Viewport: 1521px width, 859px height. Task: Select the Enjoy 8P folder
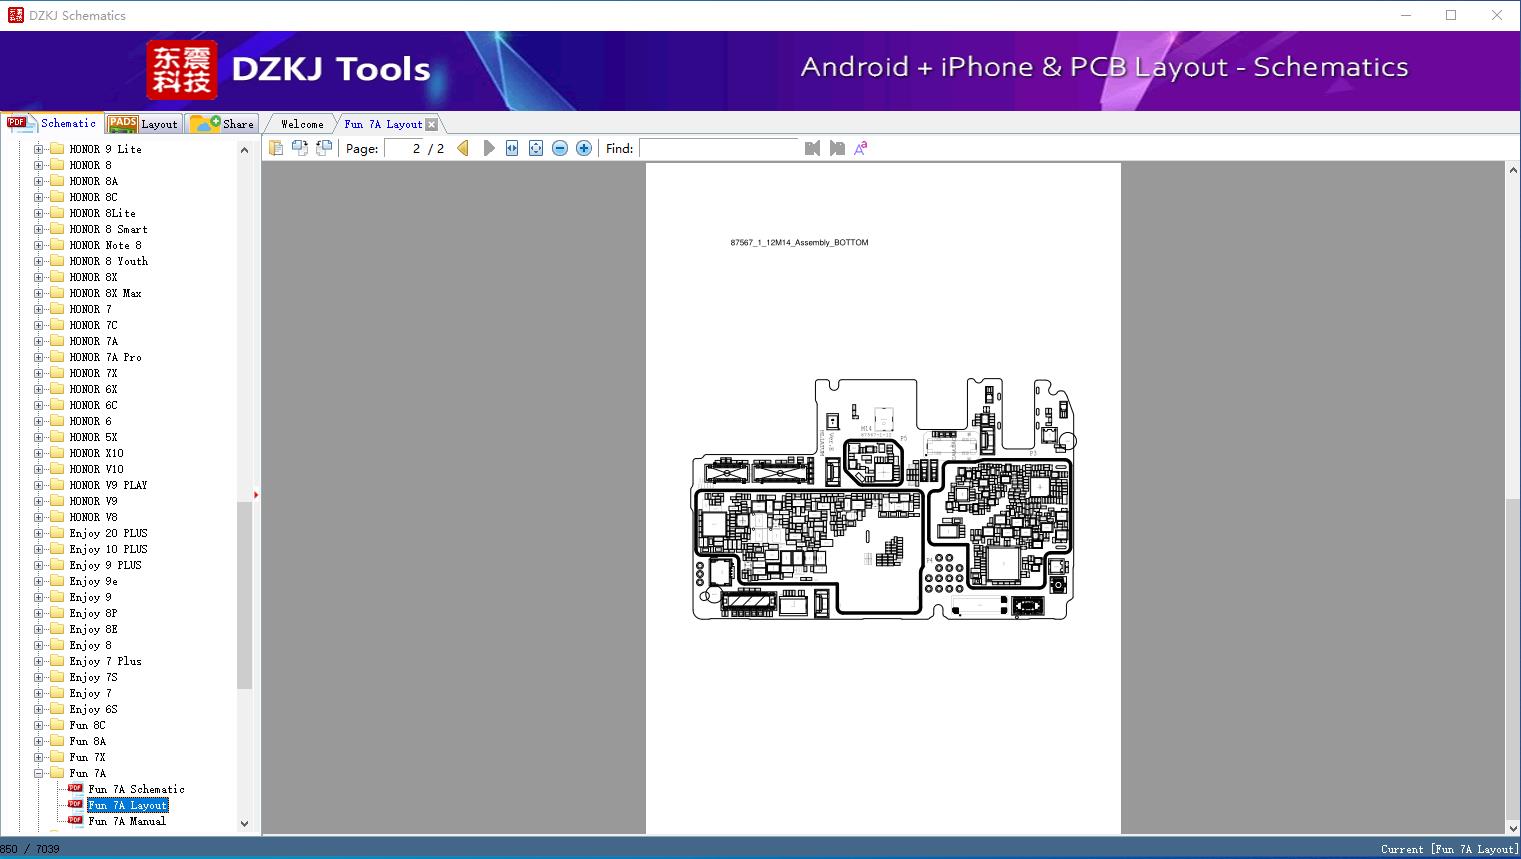93,613
